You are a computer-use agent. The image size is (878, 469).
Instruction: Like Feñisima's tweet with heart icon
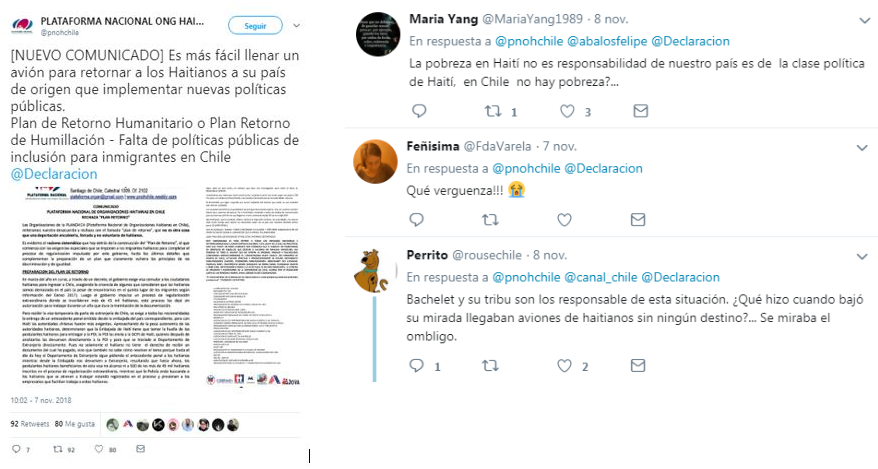point(564,219)
